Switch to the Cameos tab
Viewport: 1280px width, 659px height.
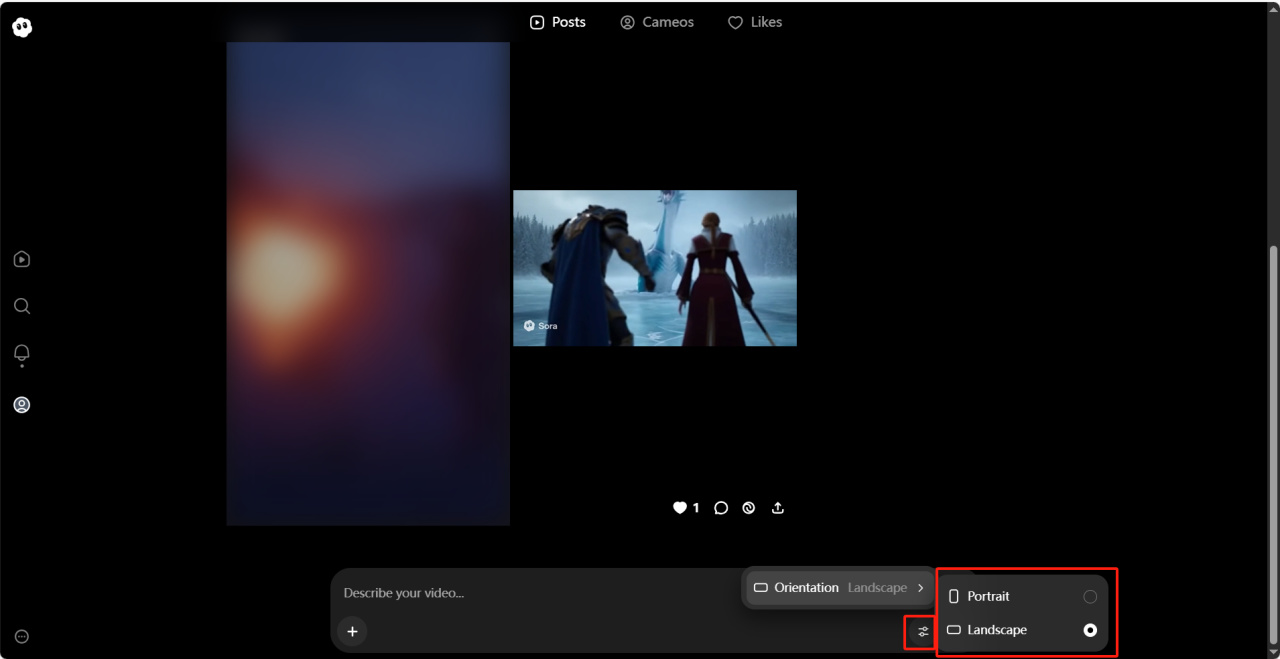click(x=657, y=22)
